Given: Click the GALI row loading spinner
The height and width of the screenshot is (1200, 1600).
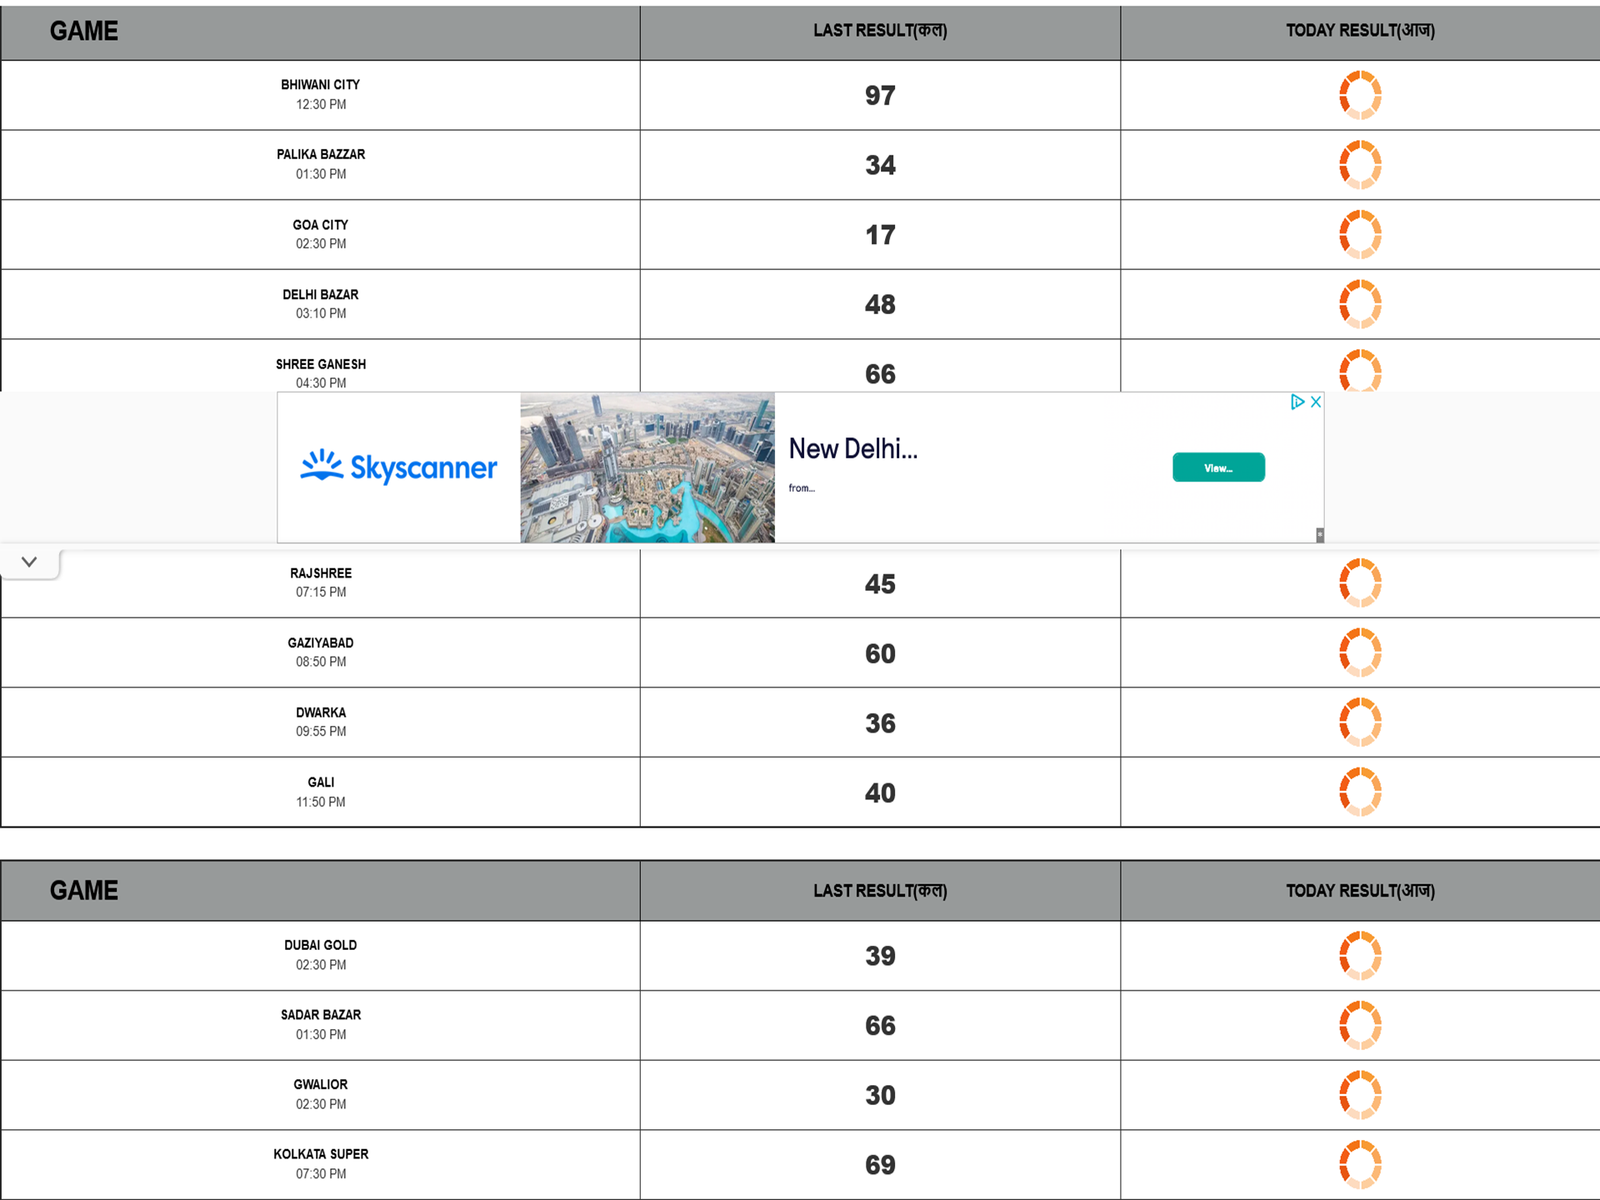Looking at the screenshot, I should point(1360,792).
